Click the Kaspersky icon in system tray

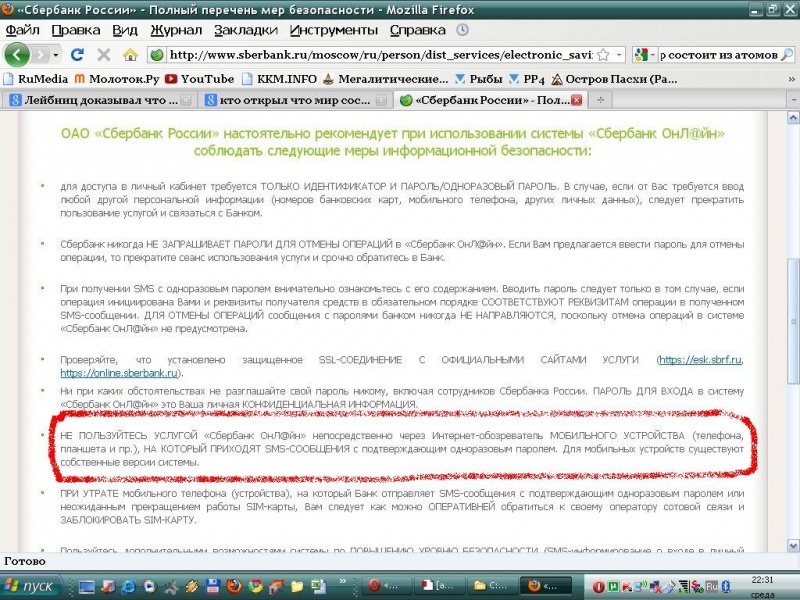[626, 586]
